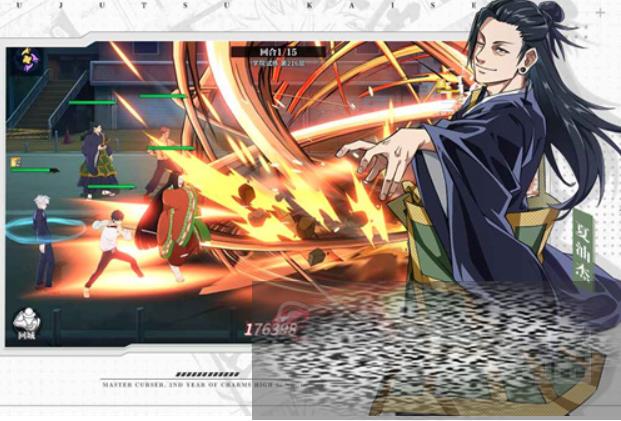Click the striped bar above the caption
The height and width of the screenshot is (421, 621).
click(207, 374)
